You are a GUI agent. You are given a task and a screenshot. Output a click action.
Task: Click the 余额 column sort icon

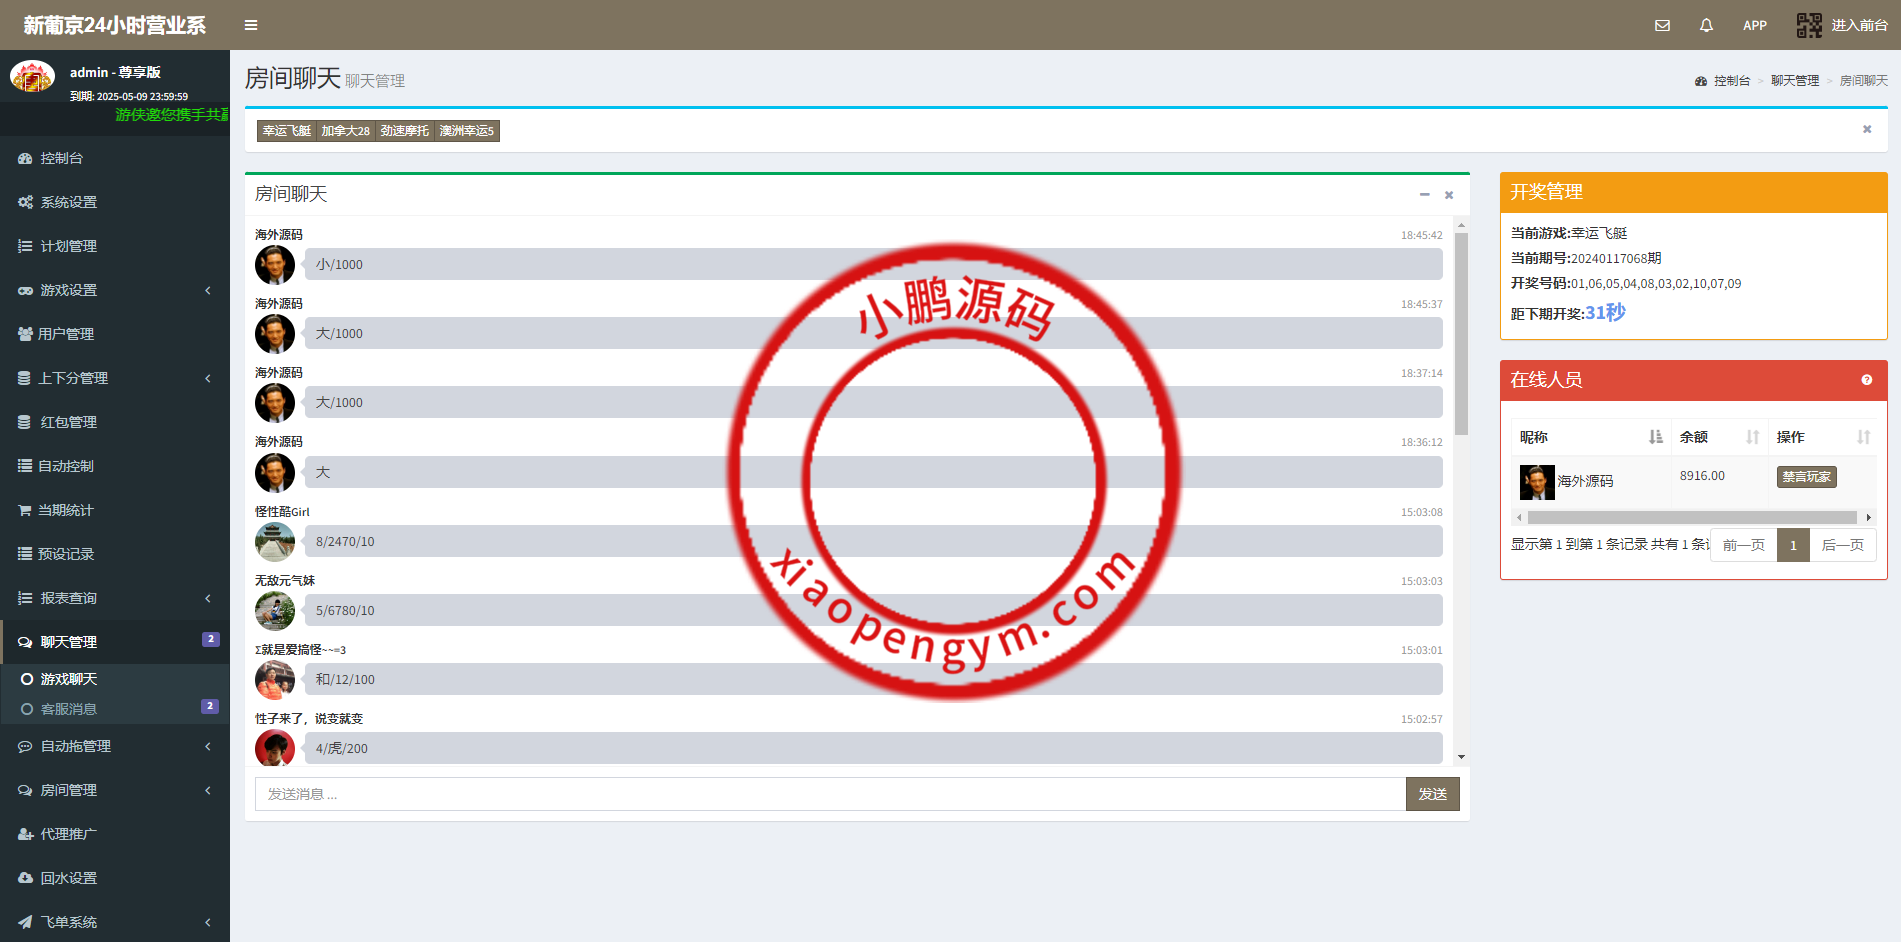click(1752, 437)
